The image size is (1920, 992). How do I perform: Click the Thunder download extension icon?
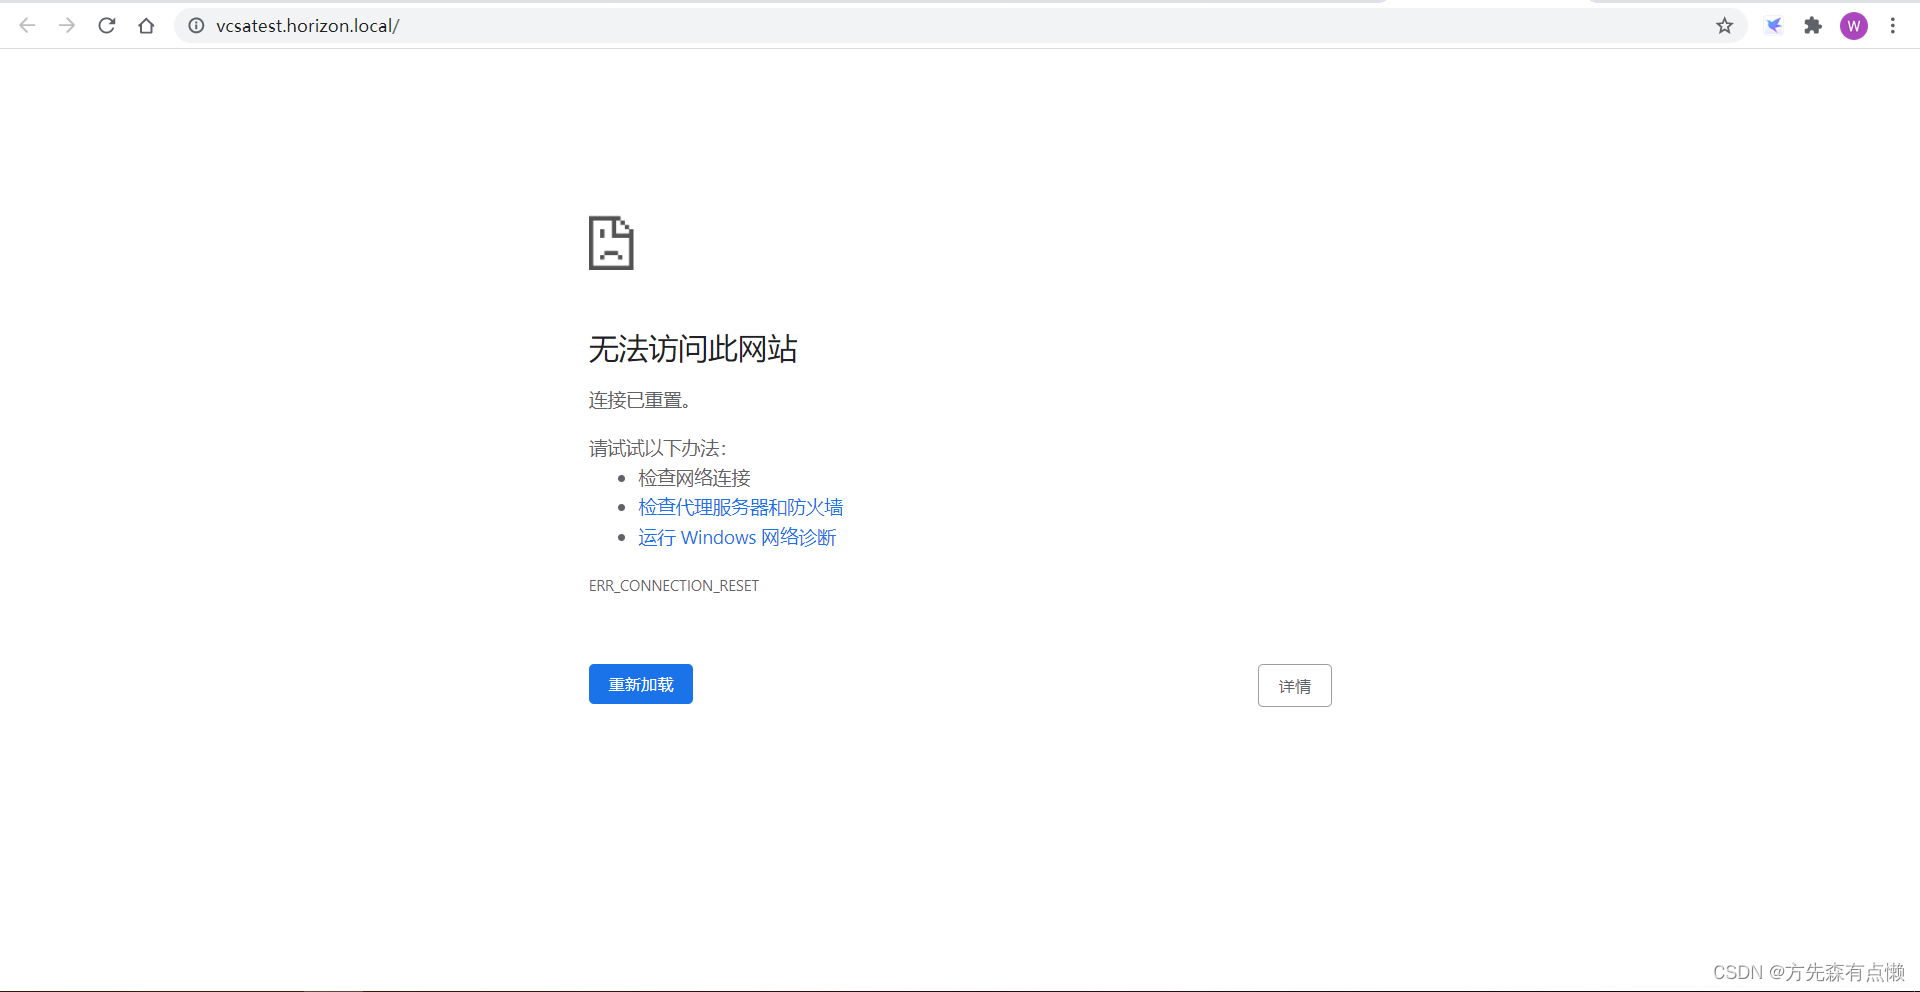(x=1774, y=25)
